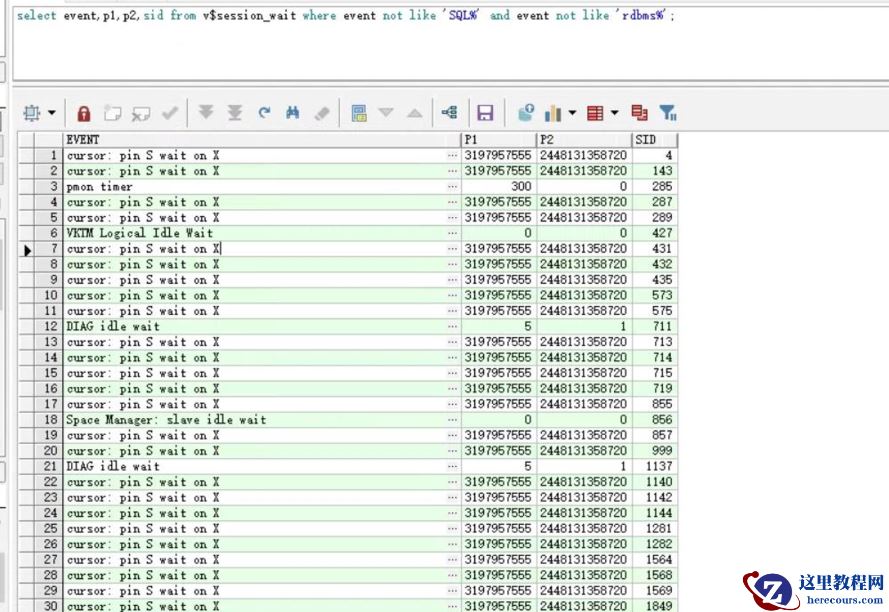This screenshot has width=889, height=612.
Task: Click the top-left grid corner select-all cell
Action: coord(27,140)
